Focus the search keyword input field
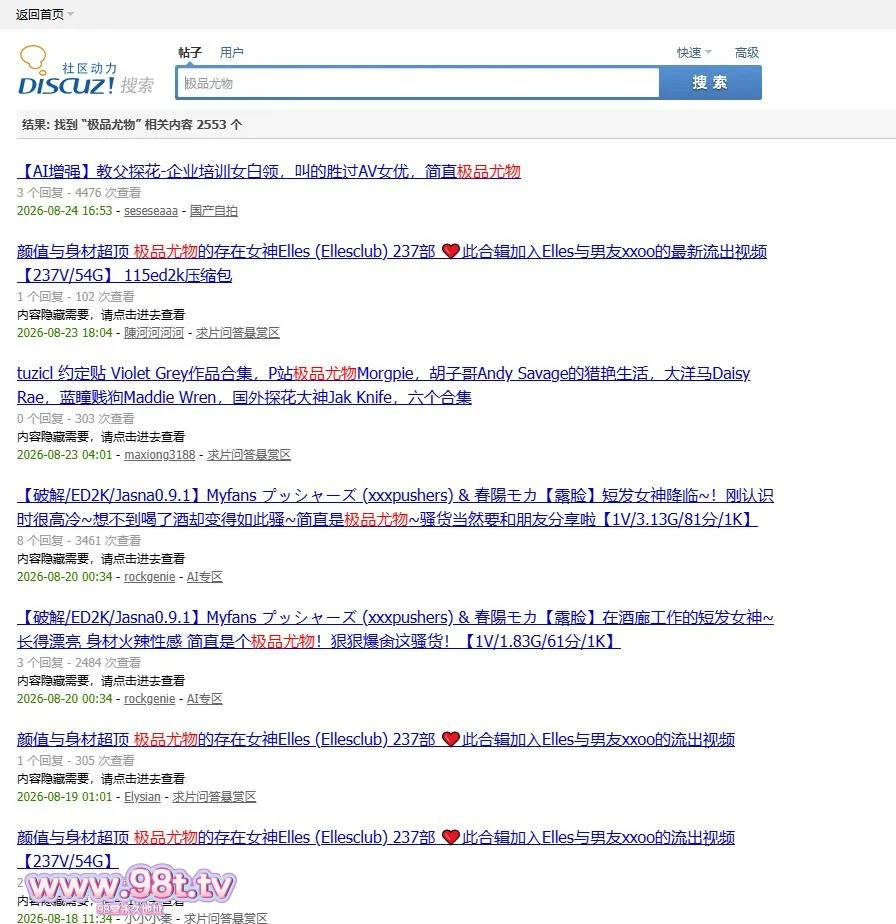 coord(418,83)
